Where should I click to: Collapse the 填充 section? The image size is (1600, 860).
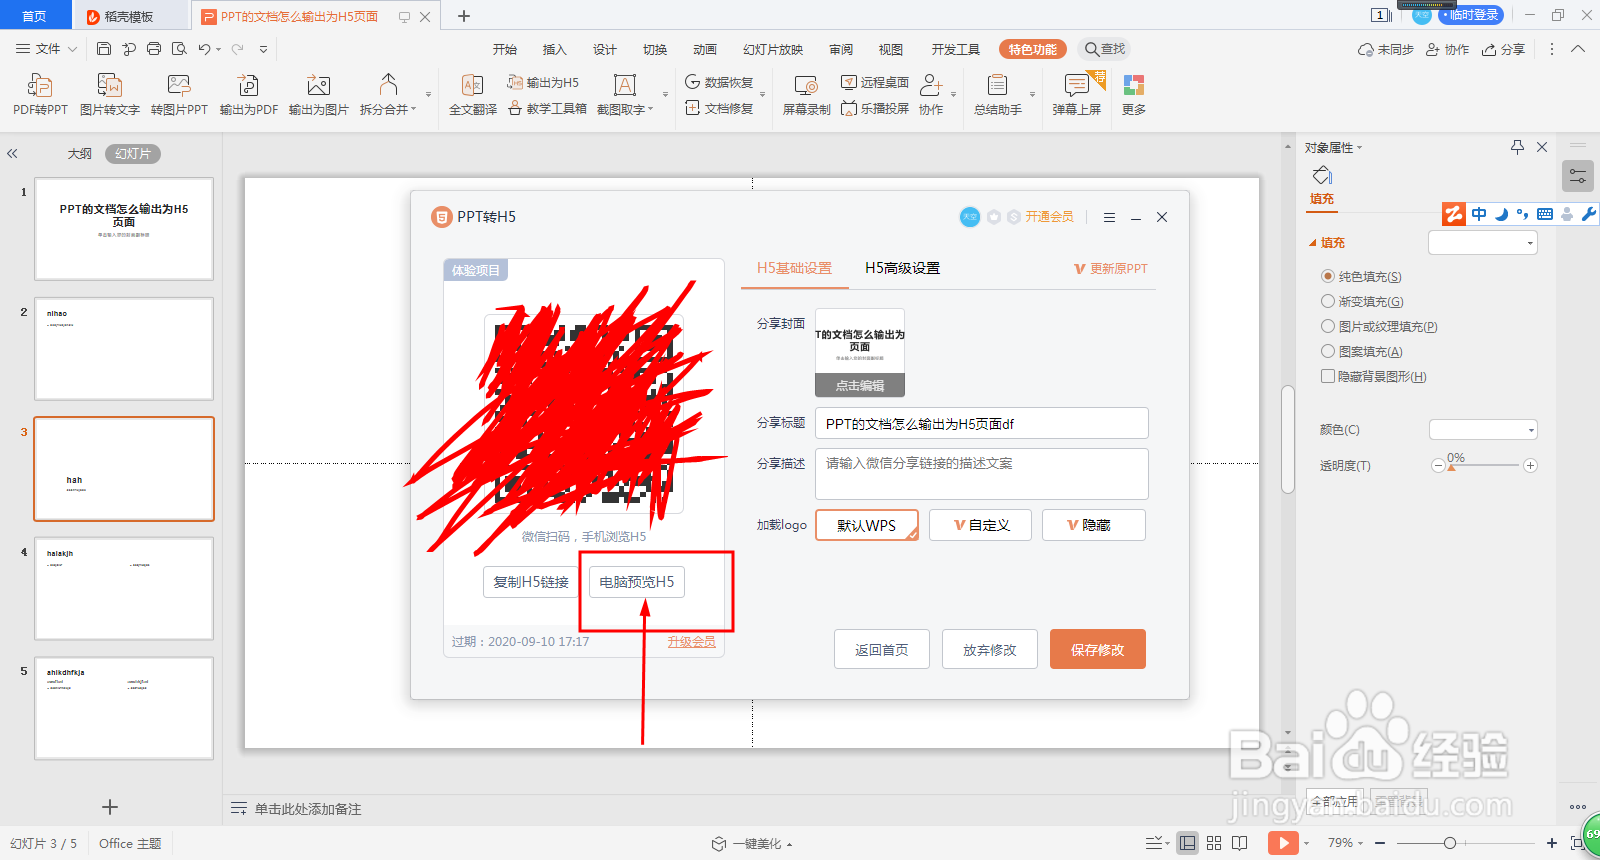1313,243
